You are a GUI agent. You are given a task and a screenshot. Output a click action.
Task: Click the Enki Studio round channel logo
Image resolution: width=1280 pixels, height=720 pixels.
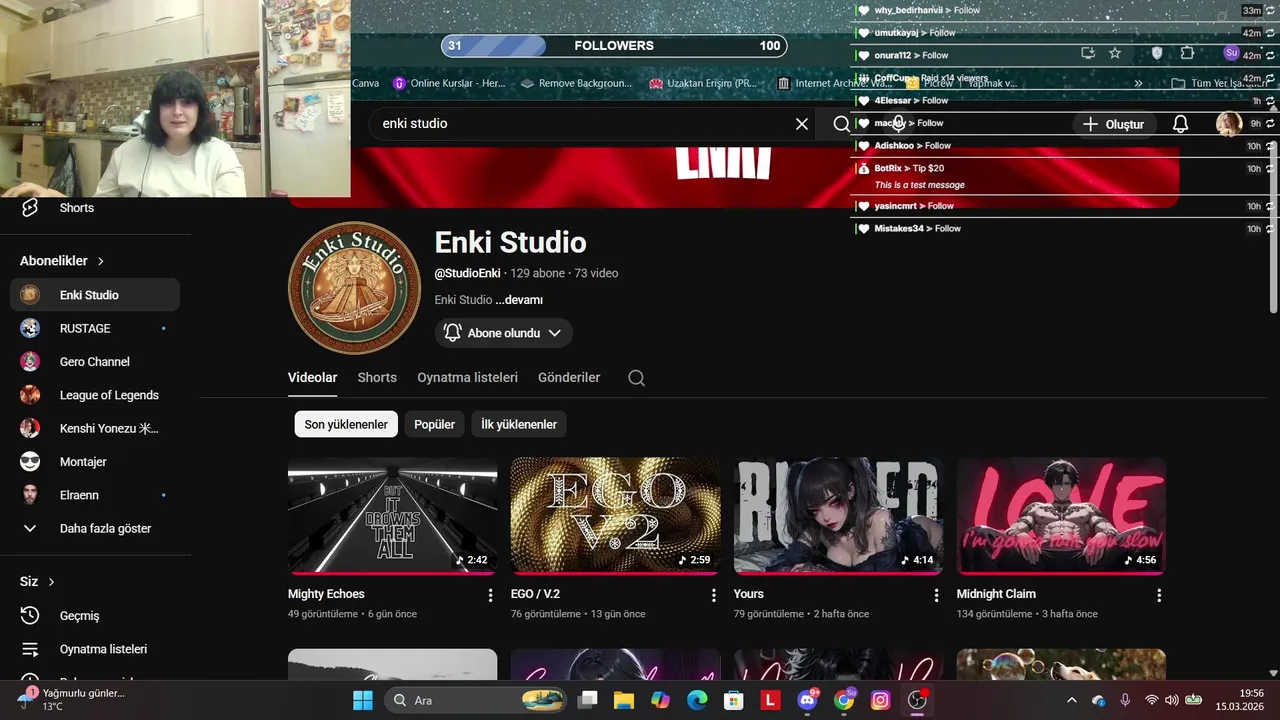tap(354, 288)
